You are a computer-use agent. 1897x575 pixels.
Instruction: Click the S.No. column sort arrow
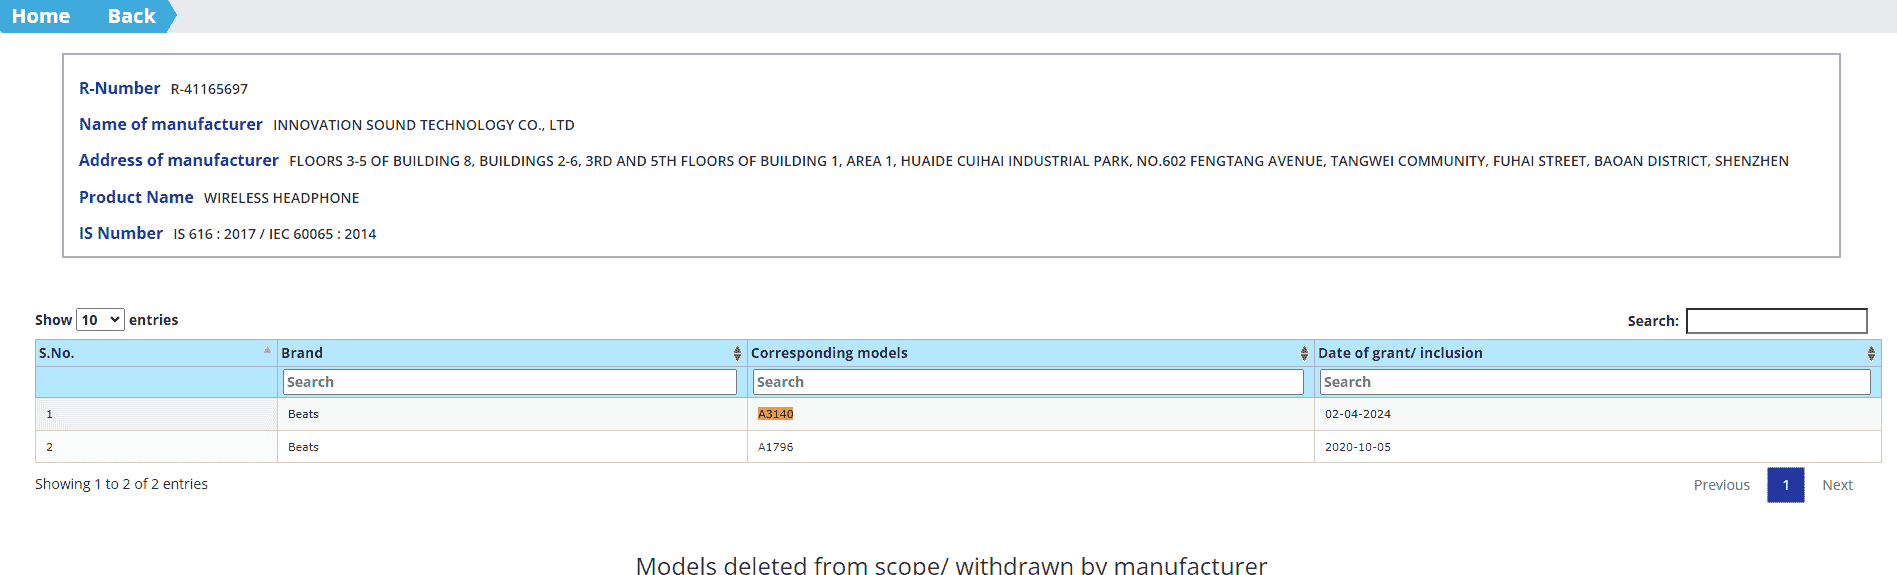(267, 352)
